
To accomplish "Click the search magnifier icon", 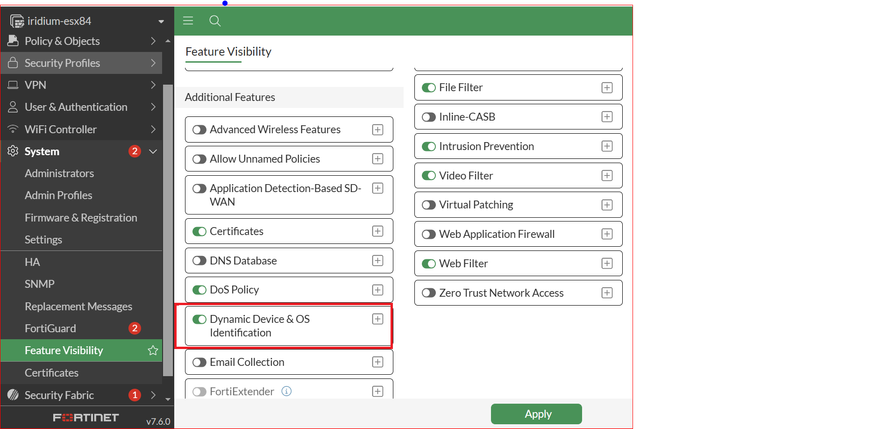I will click(x=215, y=21).
